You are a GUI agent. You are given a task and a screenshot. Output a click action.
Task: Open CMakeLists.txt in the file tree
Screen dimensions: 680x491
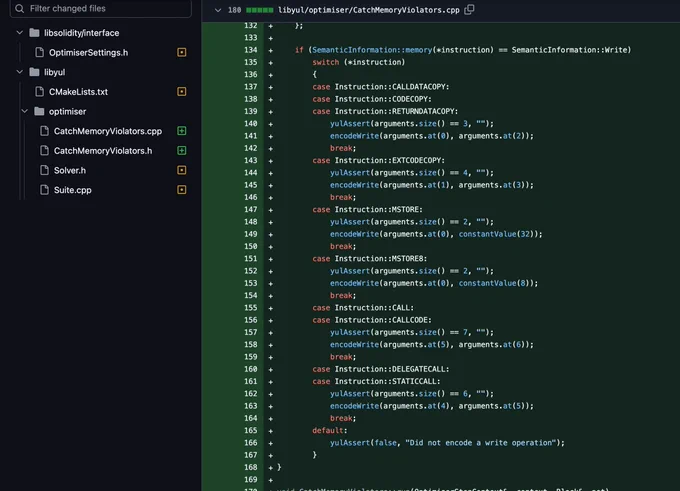(x=78, y=92)
